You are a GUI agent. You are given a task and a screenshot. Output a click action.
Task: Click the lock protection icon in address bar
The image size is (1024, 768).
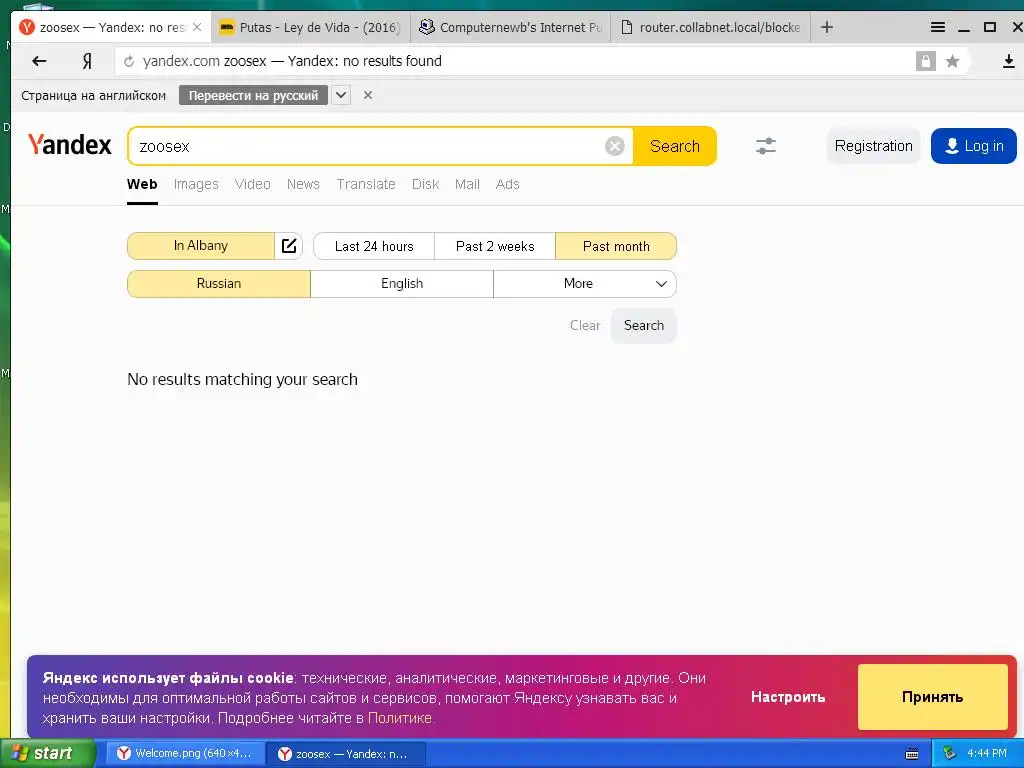point(925,61)
